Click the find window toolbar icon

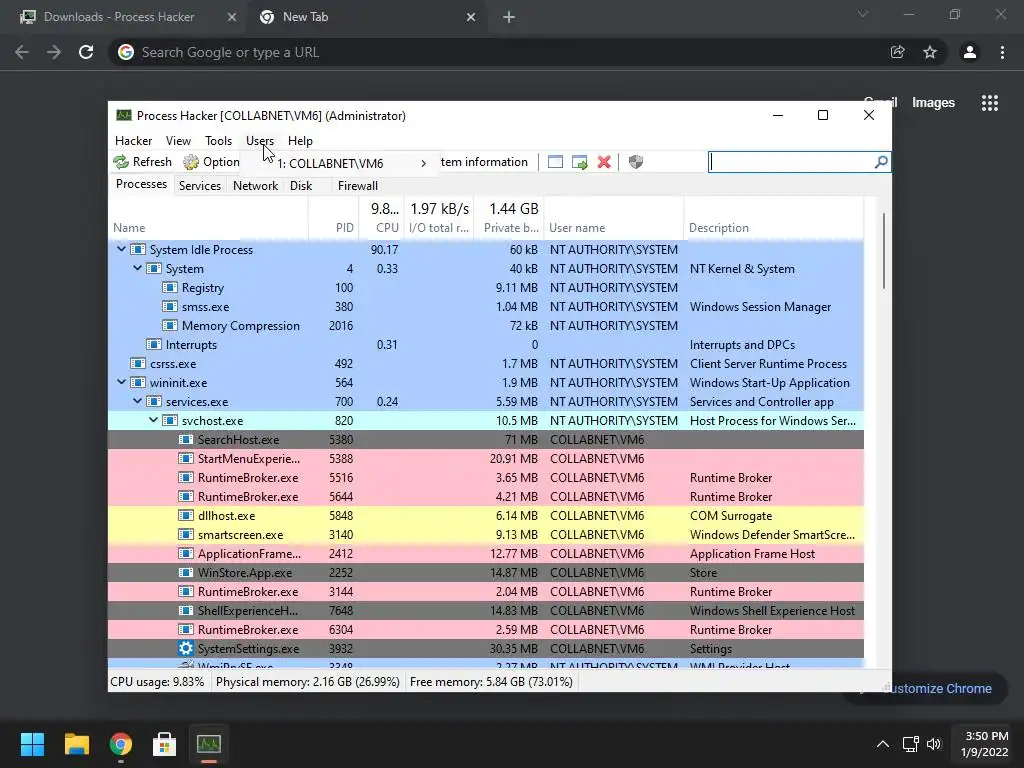(555, 162)
